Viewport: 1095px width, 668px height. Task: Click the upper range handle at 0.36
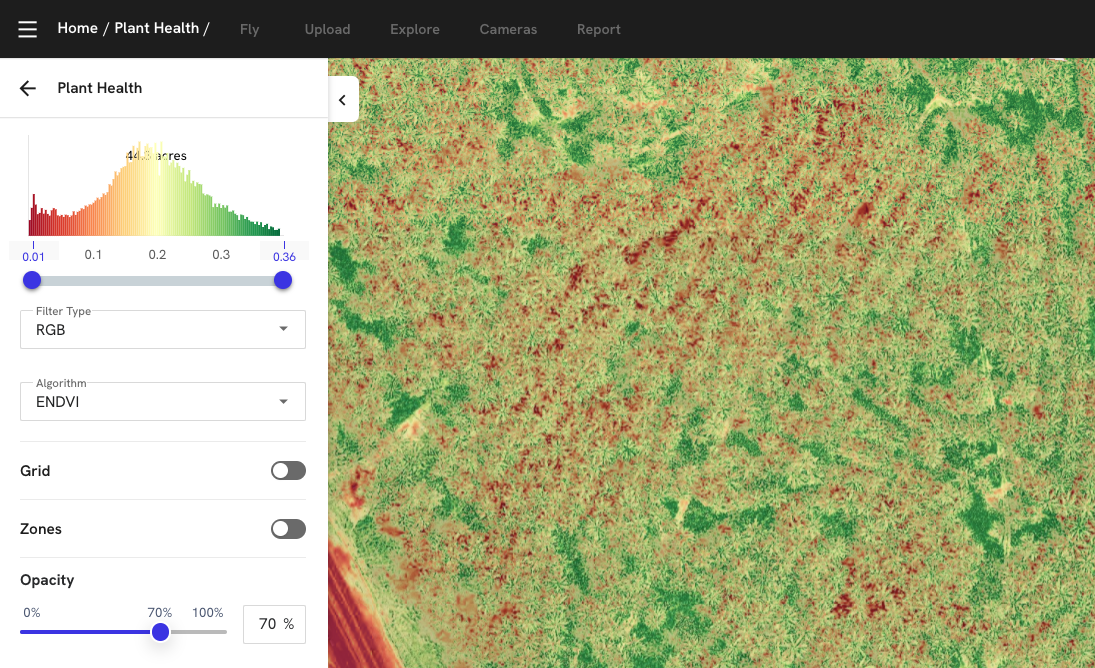coord(283,281)
